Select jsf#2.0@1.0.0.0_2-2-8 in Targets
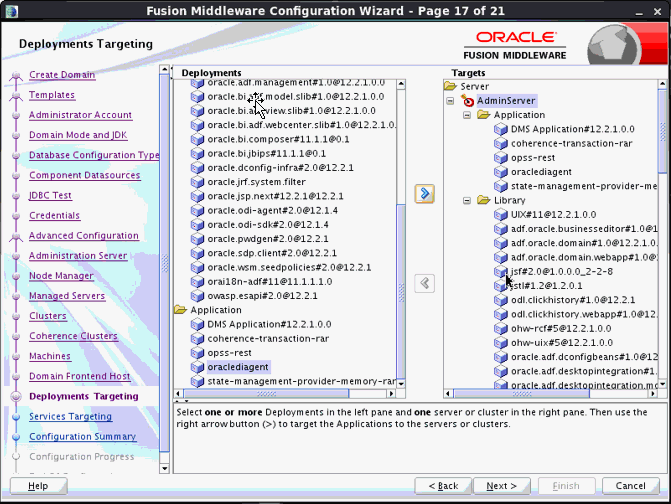The width and height of the screenshot is (671, 504). [x=561, y=272]
